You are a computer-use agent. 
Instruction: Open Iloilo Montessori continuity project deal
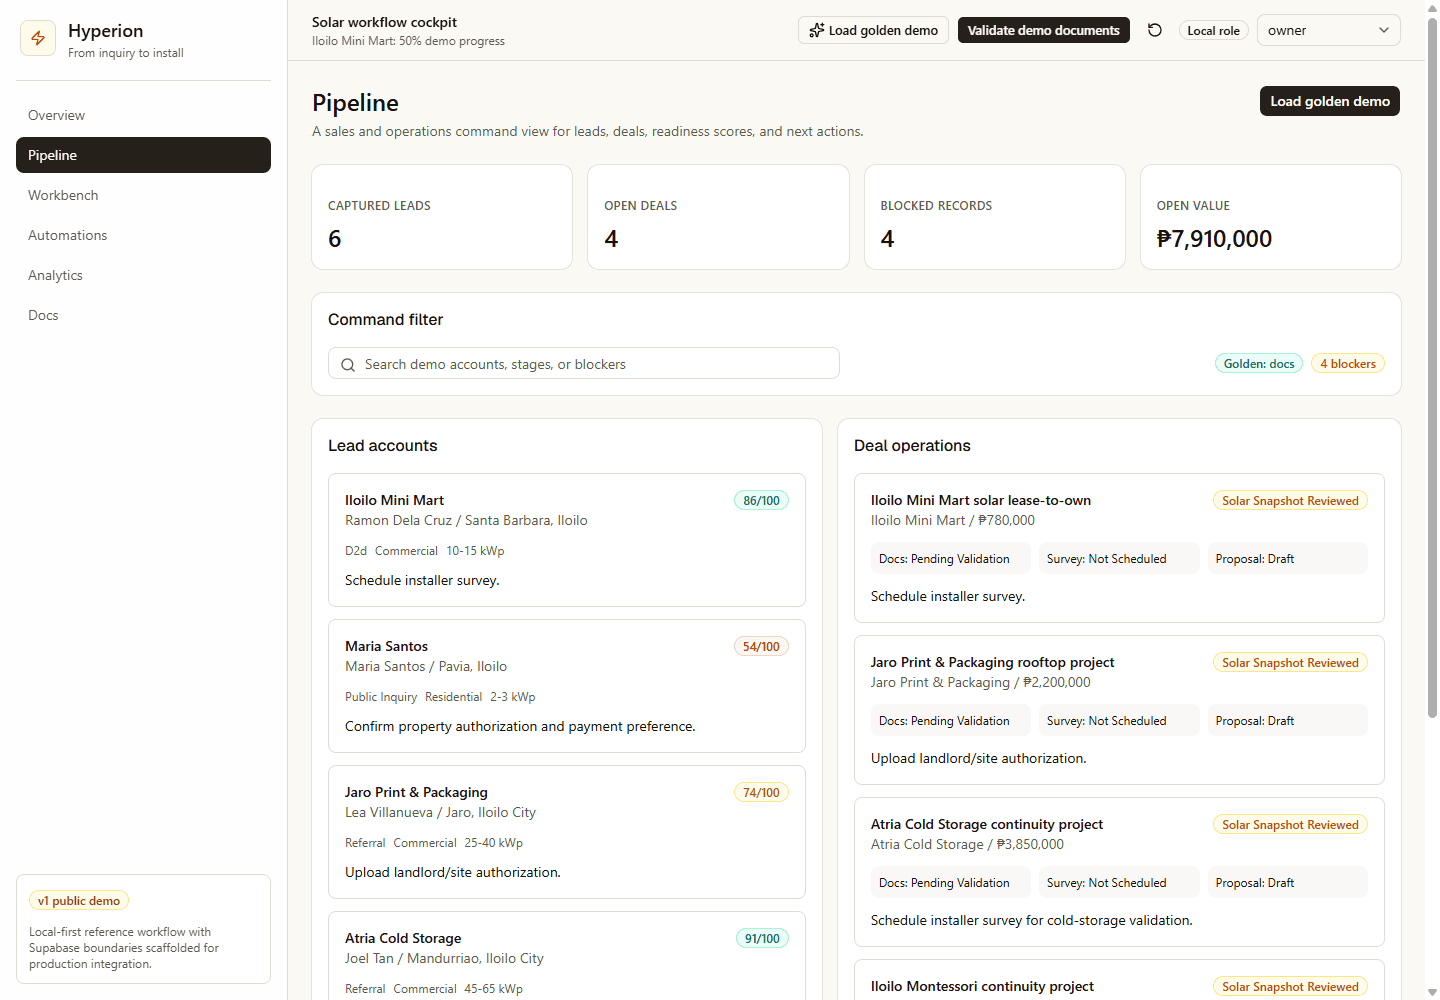[x=1119, y=980]
